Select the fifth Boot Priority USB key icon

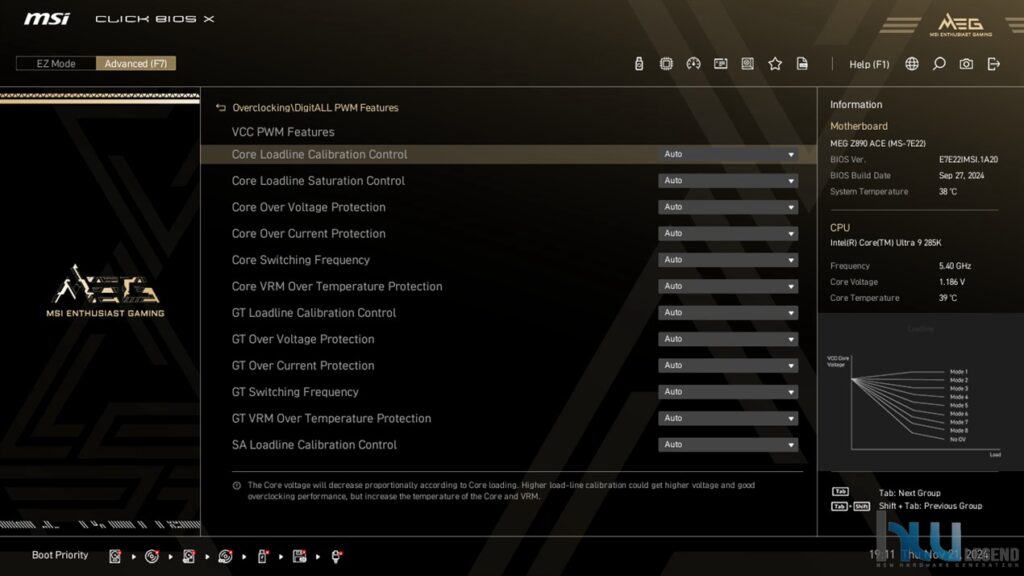[x=263, y=556]
